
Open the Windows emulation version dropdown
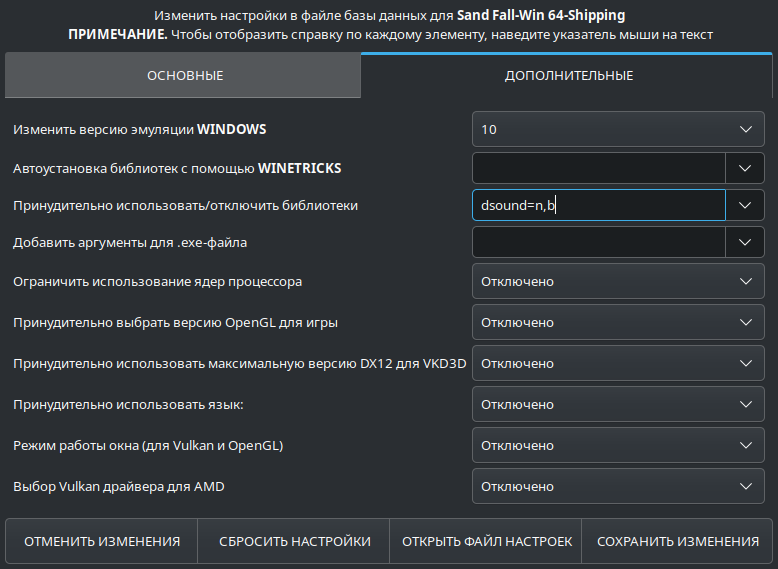pyautogui.click(x=618, y=129)
